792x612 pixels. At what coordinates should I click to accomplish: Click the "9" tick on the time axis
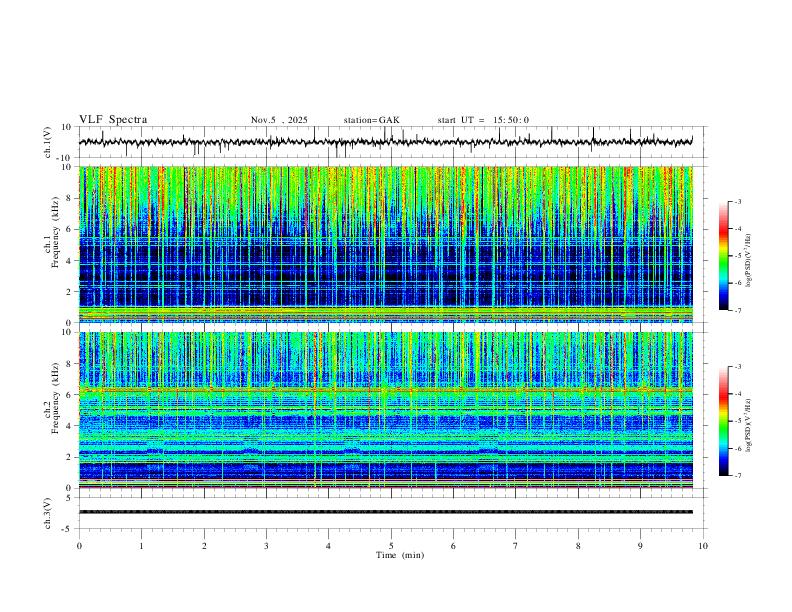[x=640, y=546]
